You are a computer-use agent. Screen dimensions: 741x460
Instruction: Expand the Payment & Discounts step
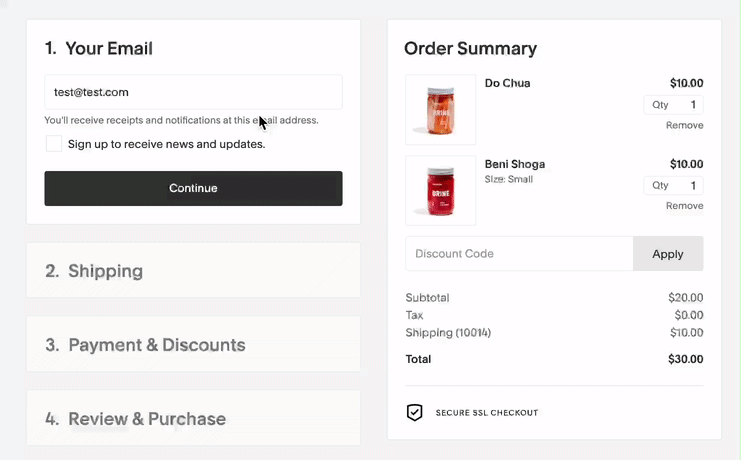click(x=193, y=344)
